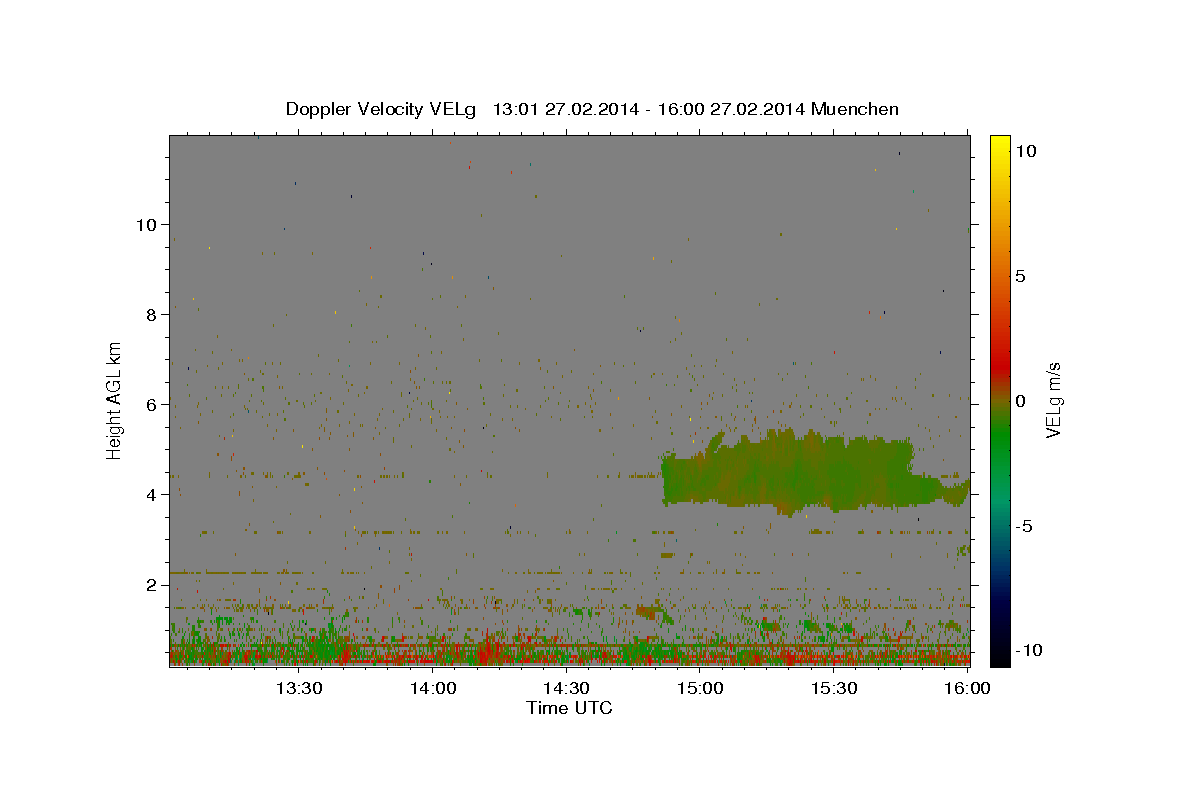The height and width of the screenshot is (800, 1200).
Task: Click the red-green noise band near ground
Action: [x=569, y=650]
